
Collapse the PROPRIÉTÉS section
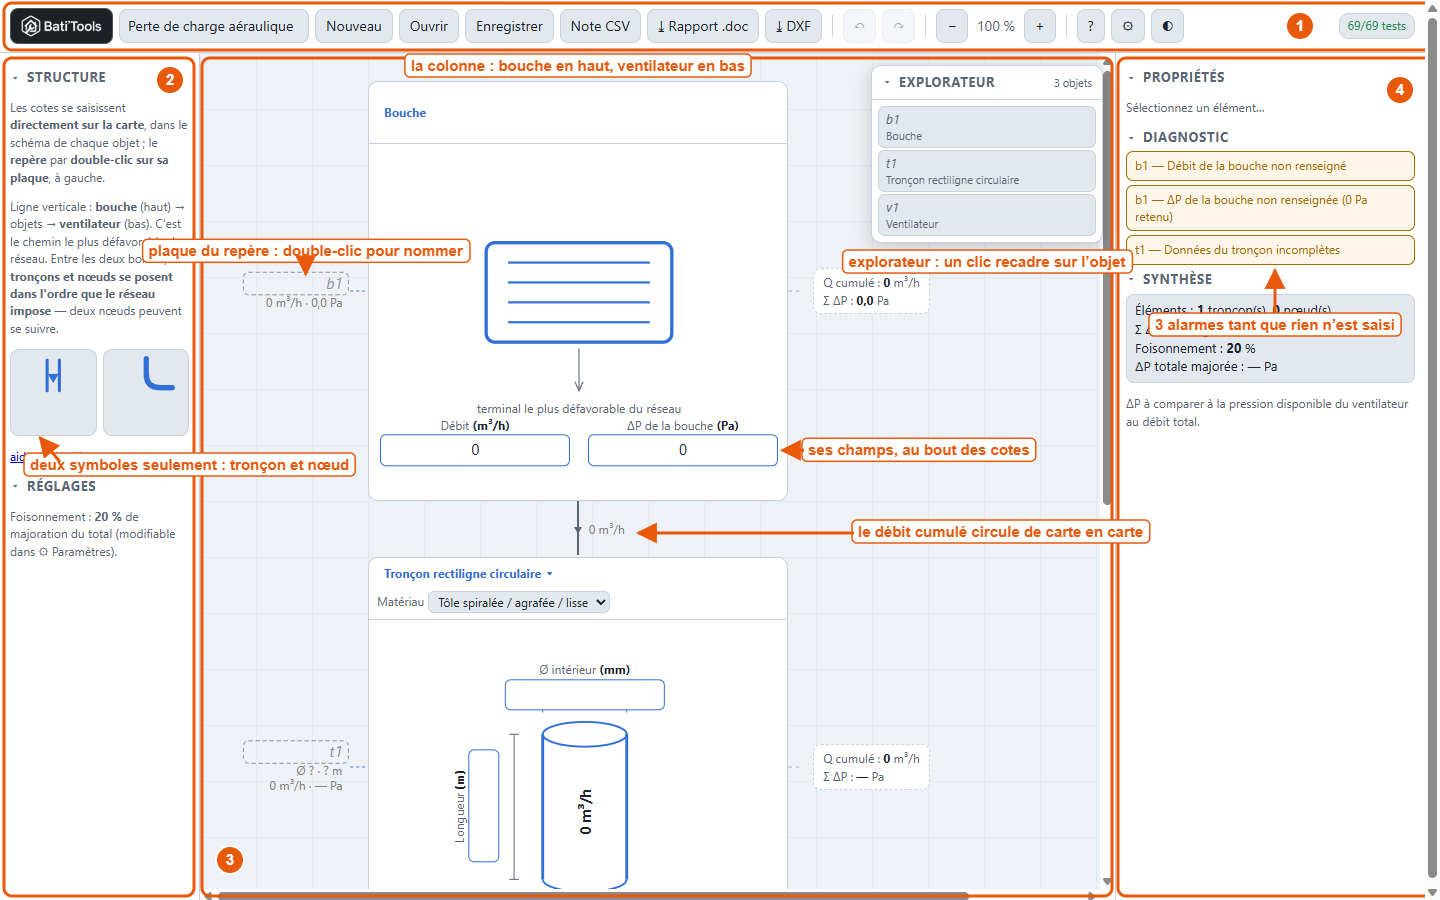pyautogui.click(x=1132, y=77)
